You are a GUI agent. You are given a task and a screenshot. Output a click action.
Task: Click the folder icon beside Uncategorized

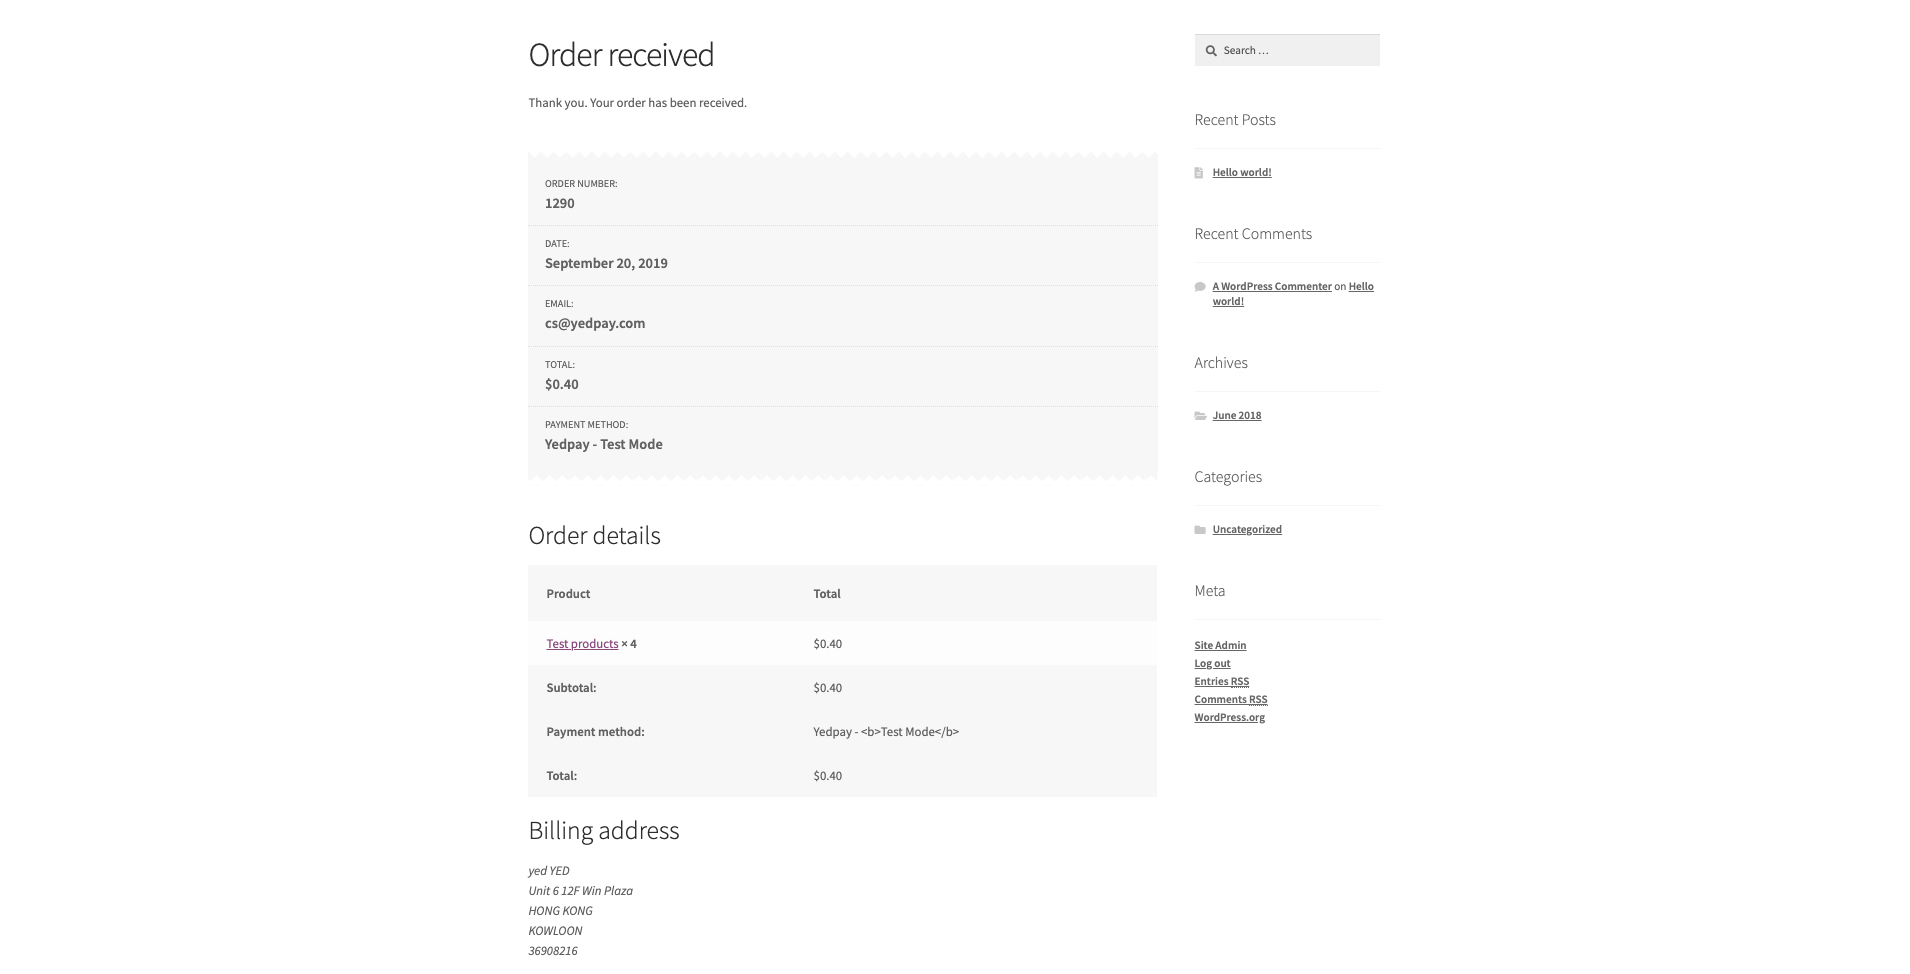coord(1200,530)
